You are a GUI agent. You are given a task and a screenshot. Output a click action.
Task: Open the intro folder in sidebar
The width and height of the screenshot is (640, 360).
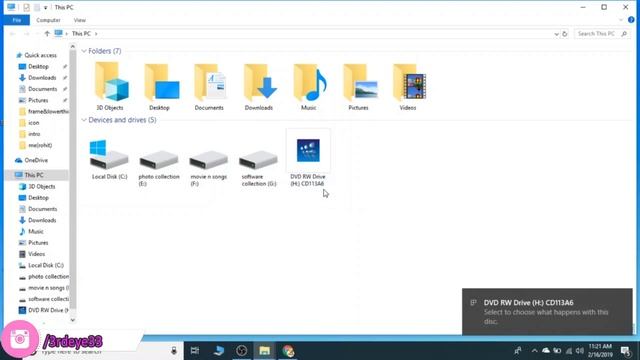[x=34, y=134]
